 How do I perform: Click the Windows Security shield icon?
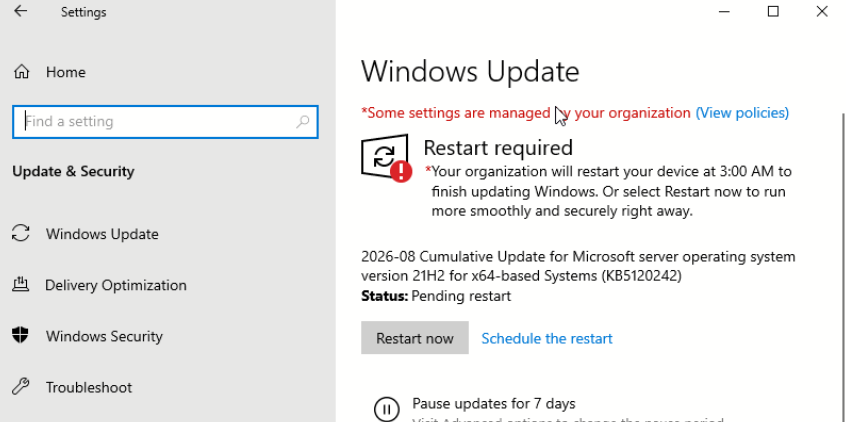point(21,335)
